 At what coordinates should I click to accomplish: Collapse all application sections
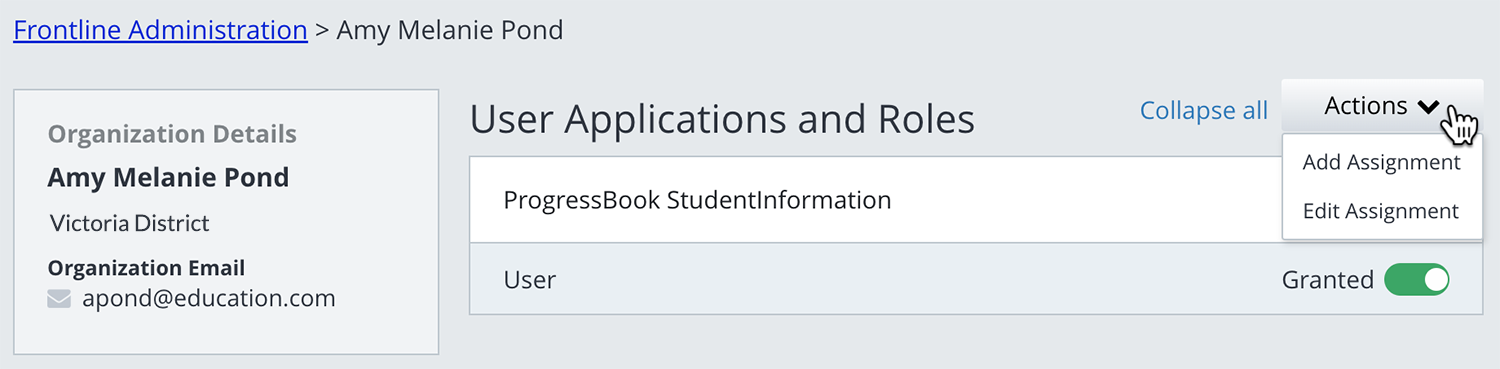click(1204, 110)
